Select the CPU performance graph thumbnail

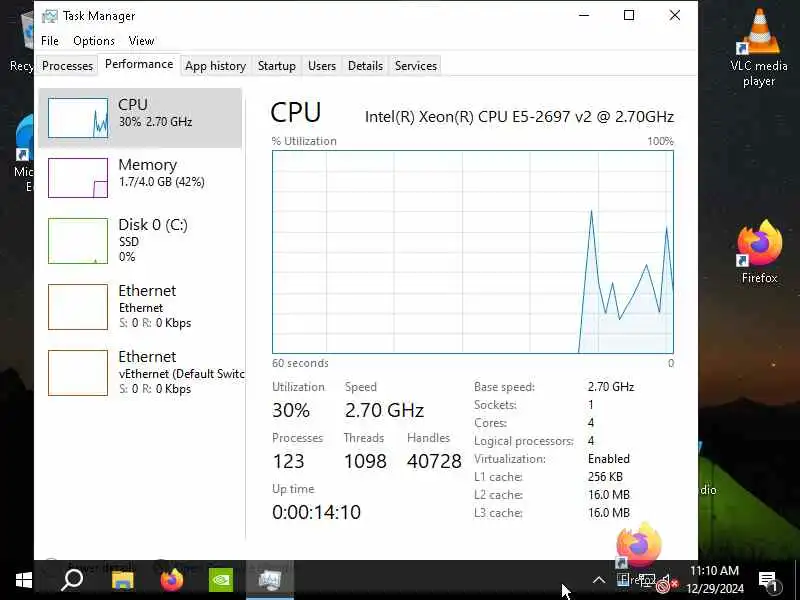78,118
